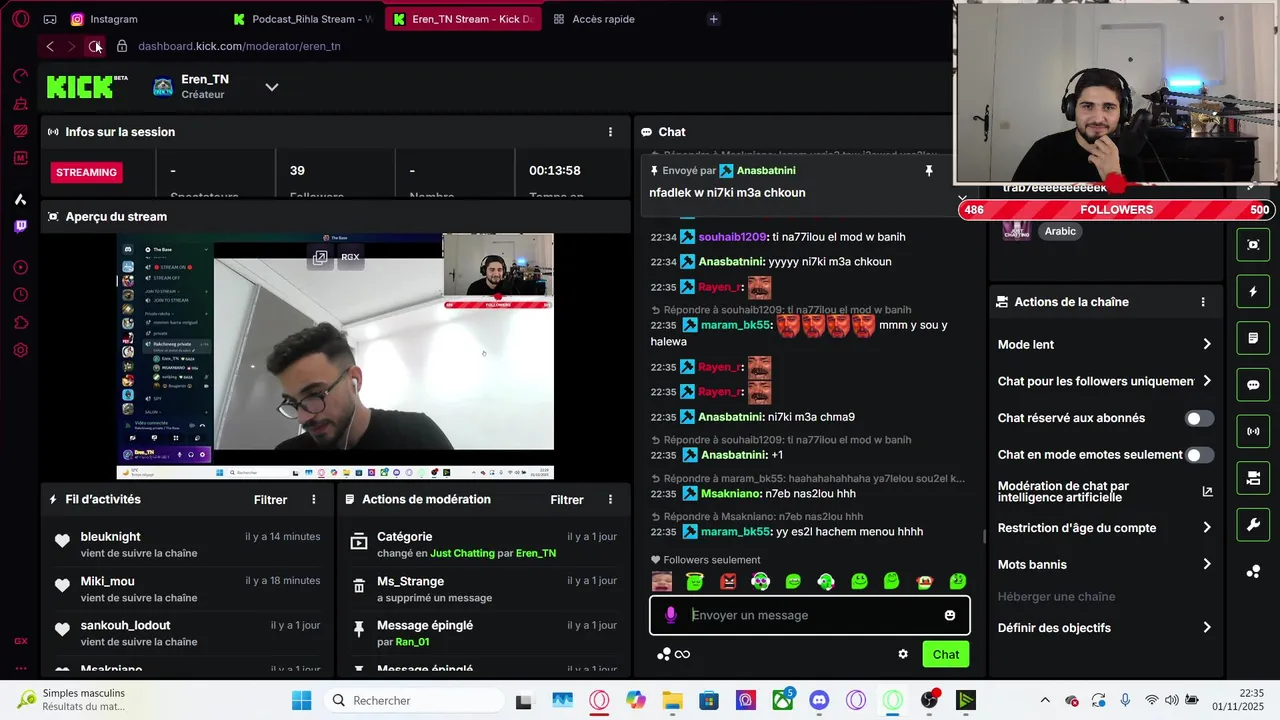Click the stream preview video
The height and width of the screenshot is (720, 1280).
[335, 356]
